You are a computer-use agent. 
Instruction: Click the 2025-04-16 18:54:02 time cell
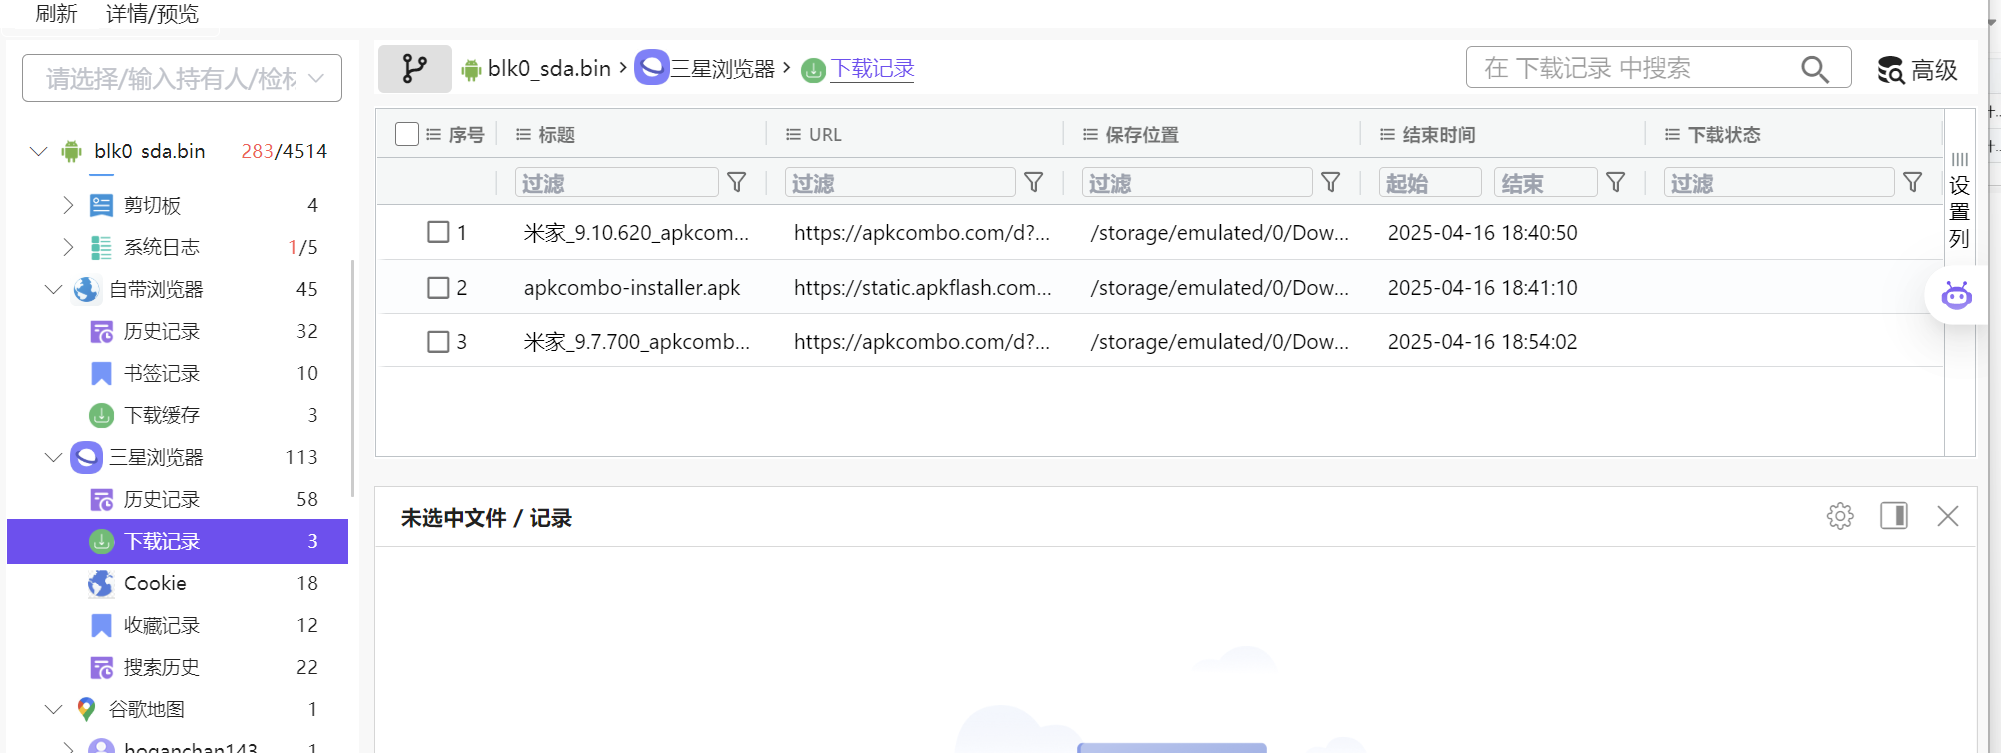(1482, 342)
